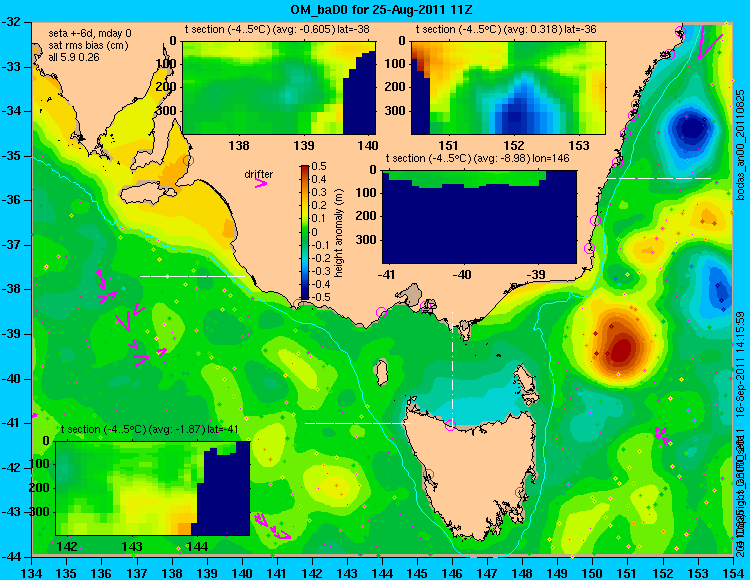Click the -40 tick under the lon=146 inset
The image size is (750, 580).
coord(462,275)
